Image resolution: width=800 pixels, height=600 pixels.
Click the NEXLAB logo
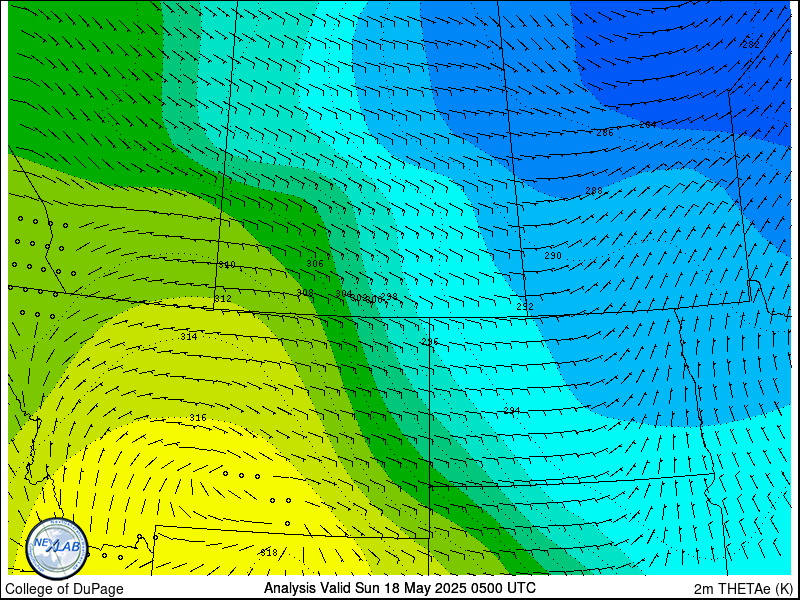point(57,548)
